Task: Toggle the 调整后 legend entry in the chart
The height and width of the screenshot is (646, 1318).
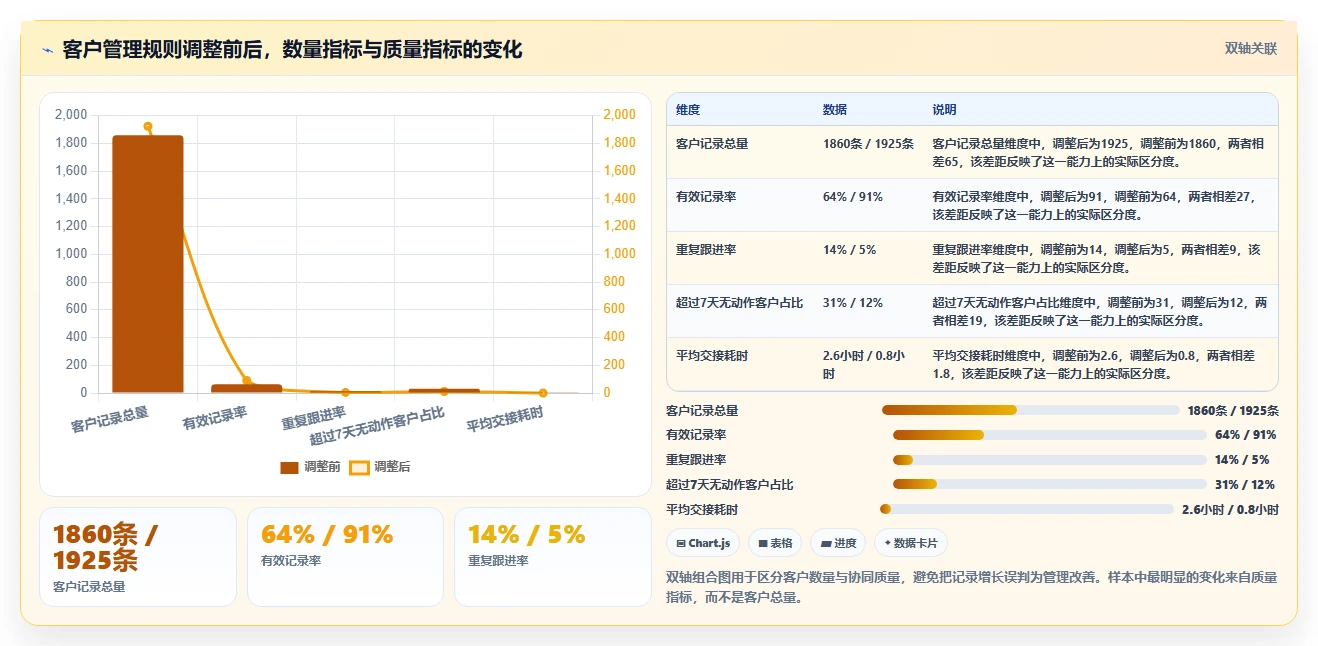Action: [380, 467]
